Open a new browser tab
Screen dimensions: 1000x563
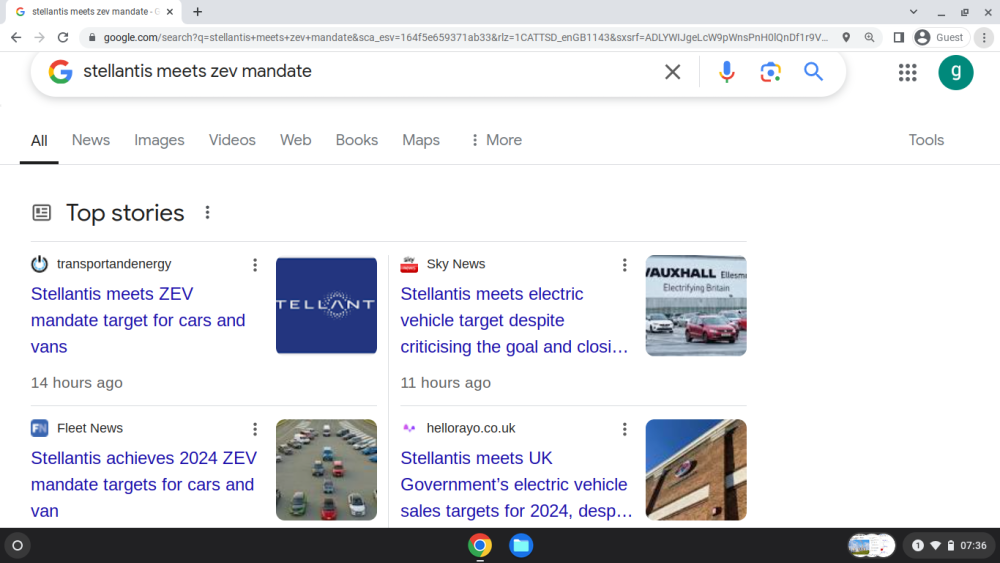point(198,11)
